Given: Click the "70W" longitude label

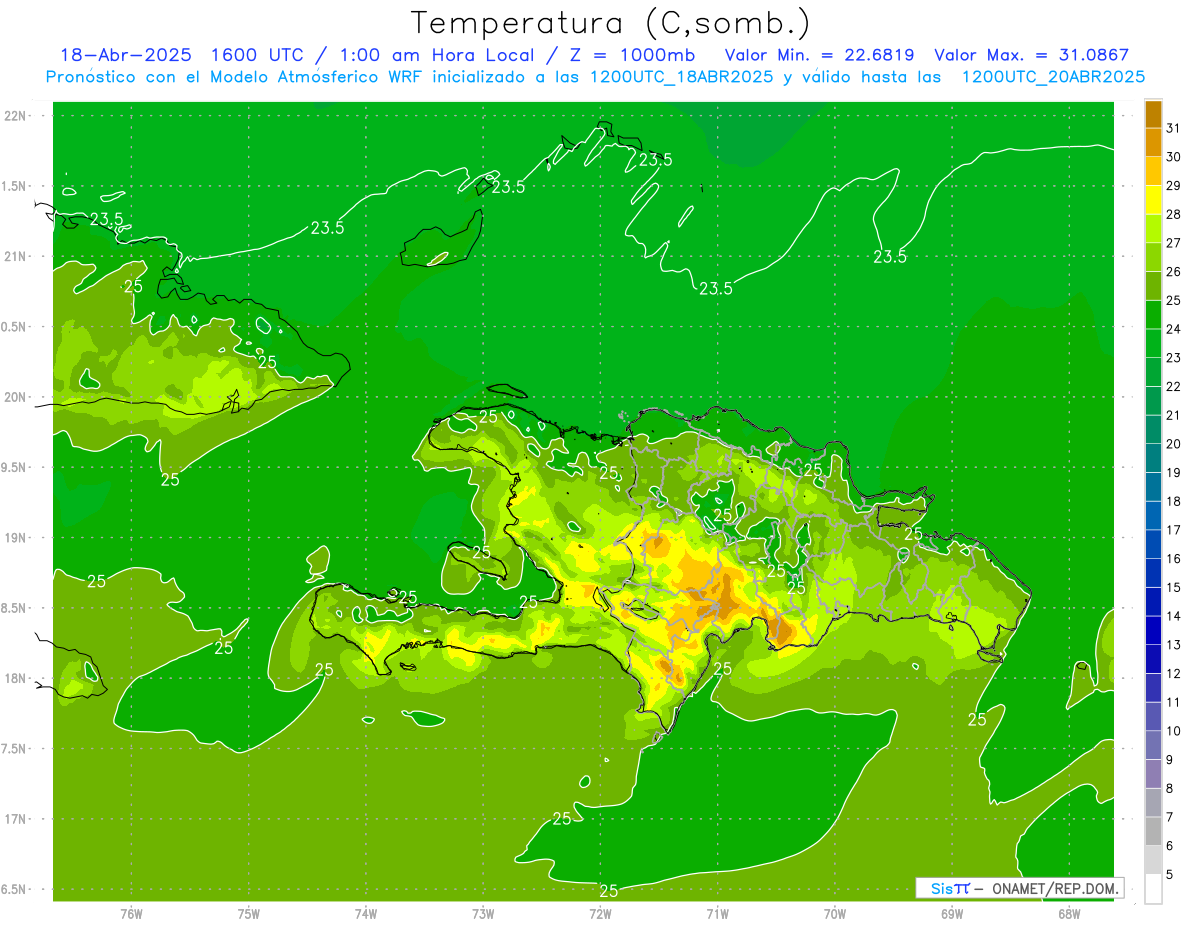Looking at the screenshot, I should (x=835, y=914).
